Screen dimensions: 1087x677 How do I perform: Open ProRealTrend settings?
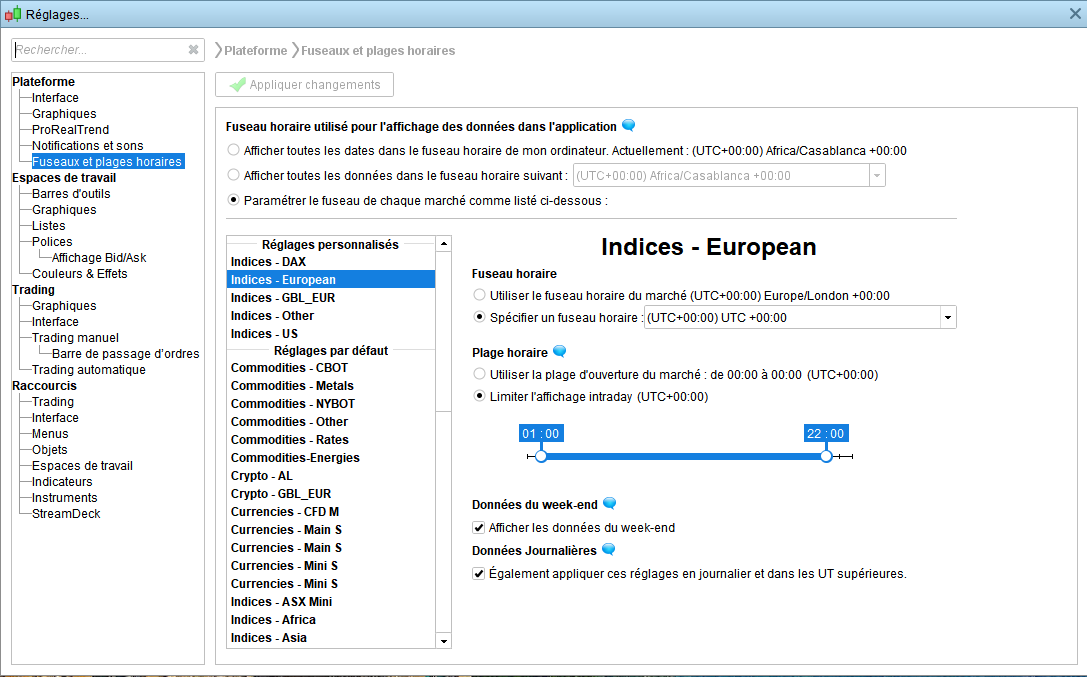coord(70,130)
